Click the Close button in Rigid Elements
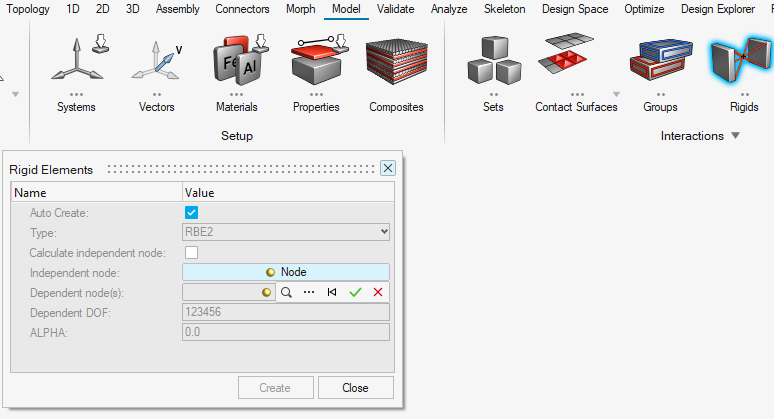This screenshot has height=419, width=774. 355,388
